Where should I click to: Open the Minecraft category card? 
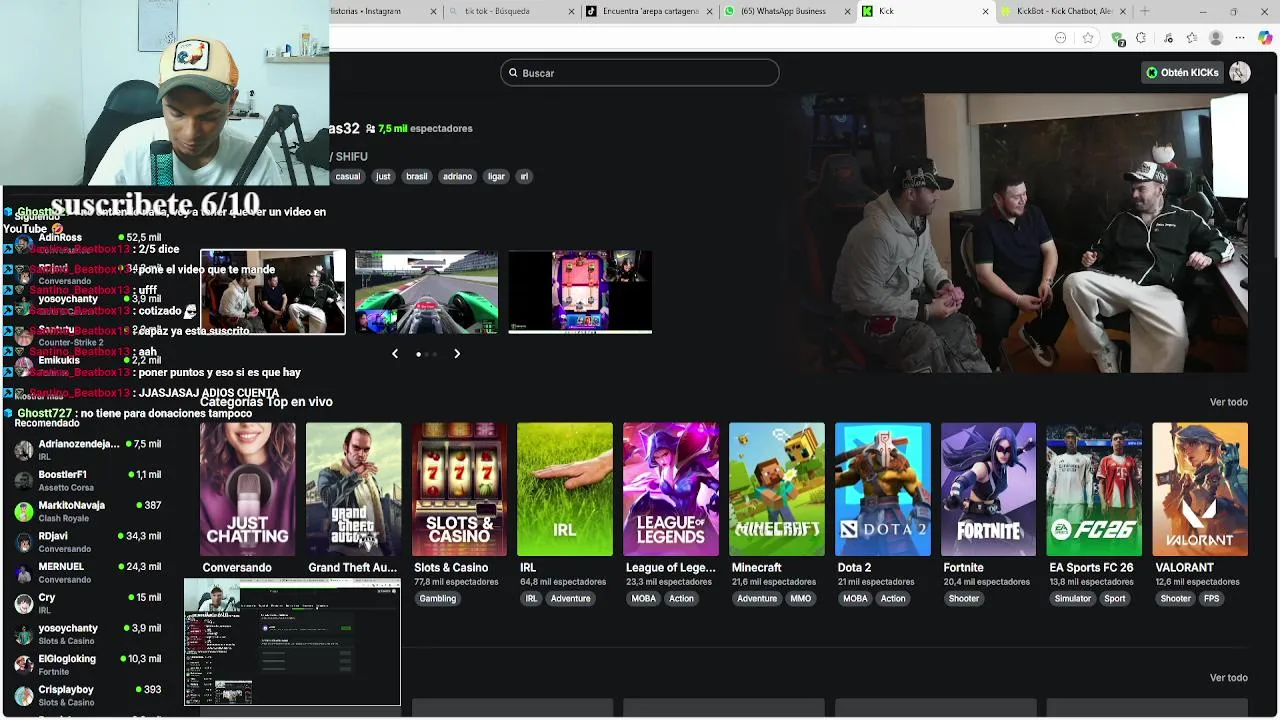click(x=777, y=489)
